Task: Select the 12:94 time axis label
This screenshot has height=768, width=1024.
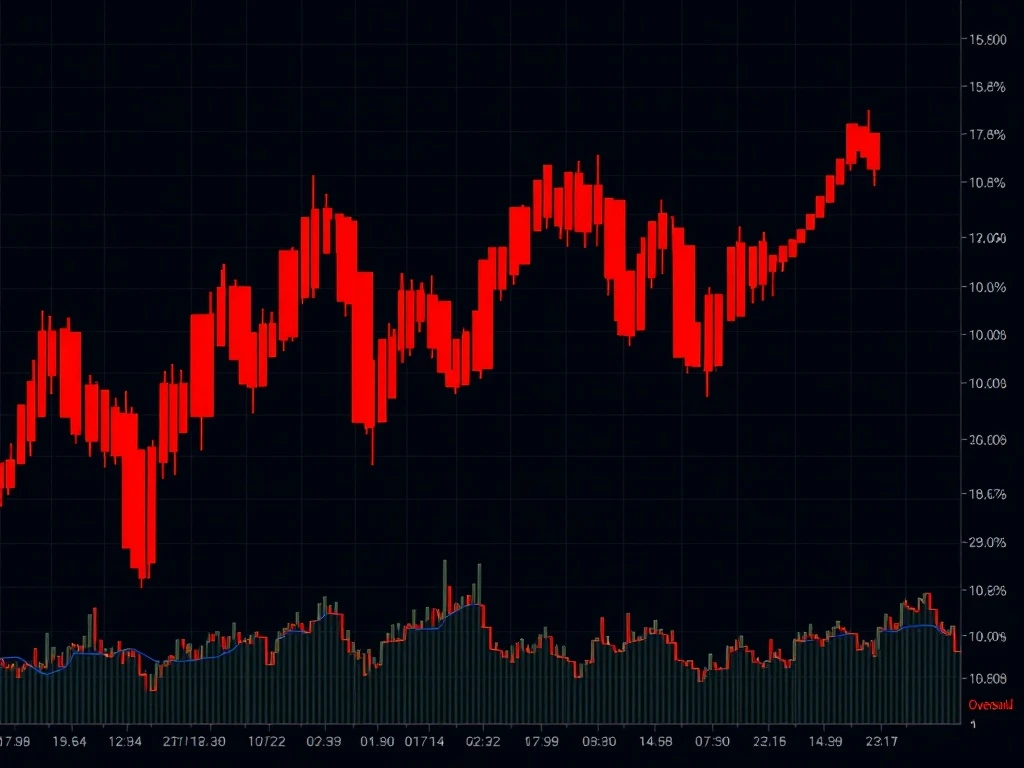Action: pos(125,741)
